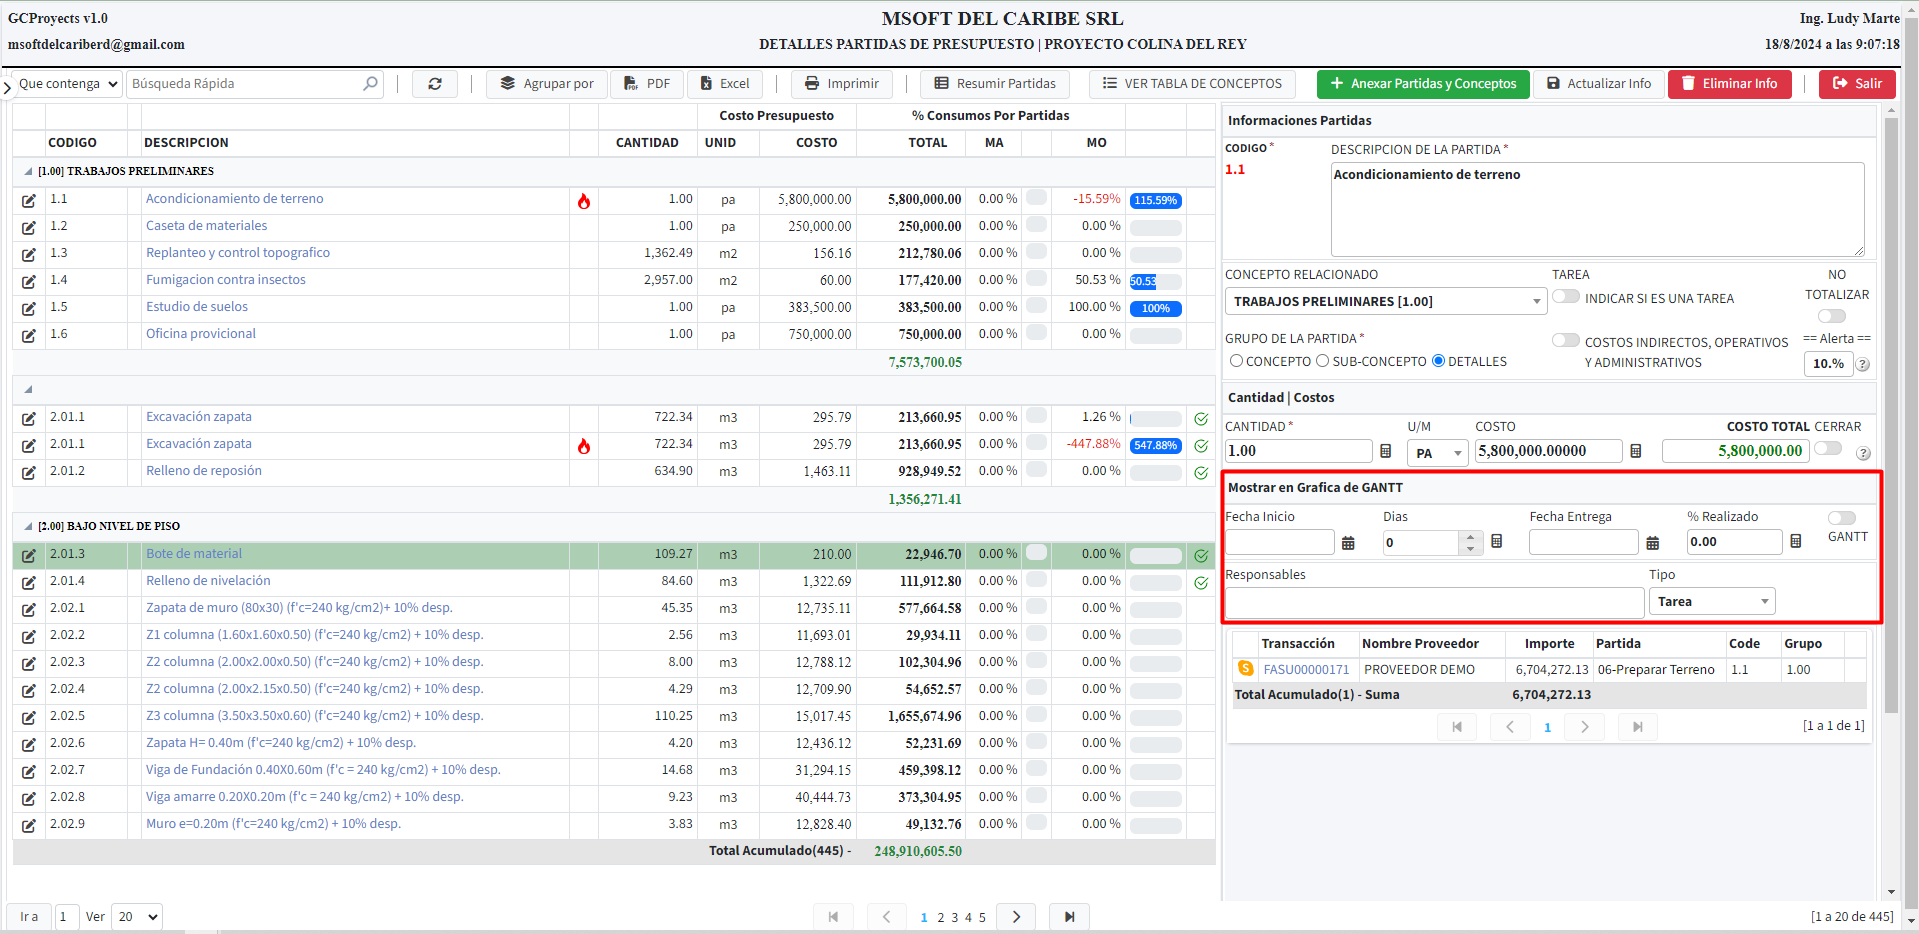Open the calendar icon beside Fecha Inicio
Screen dimensions: 1919x934
(x=1348, y=543)
